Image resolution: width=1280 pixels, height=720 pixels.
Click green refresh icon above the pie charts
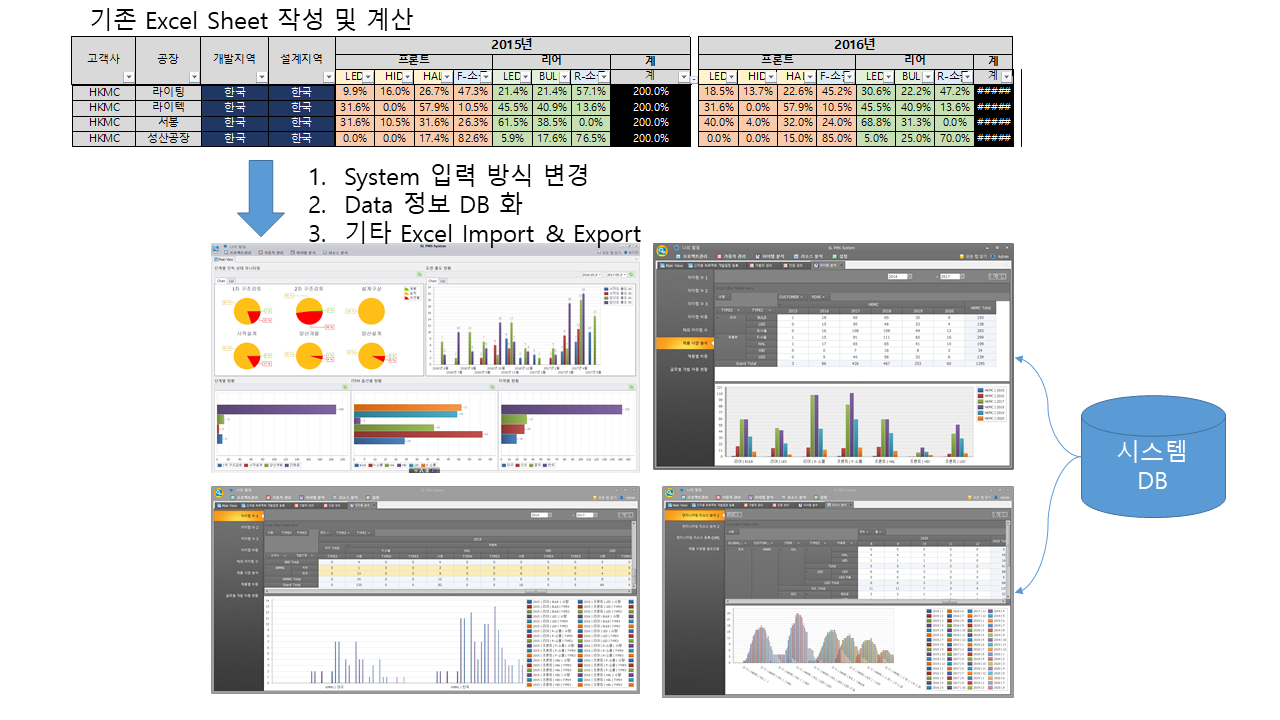[418, 272]
